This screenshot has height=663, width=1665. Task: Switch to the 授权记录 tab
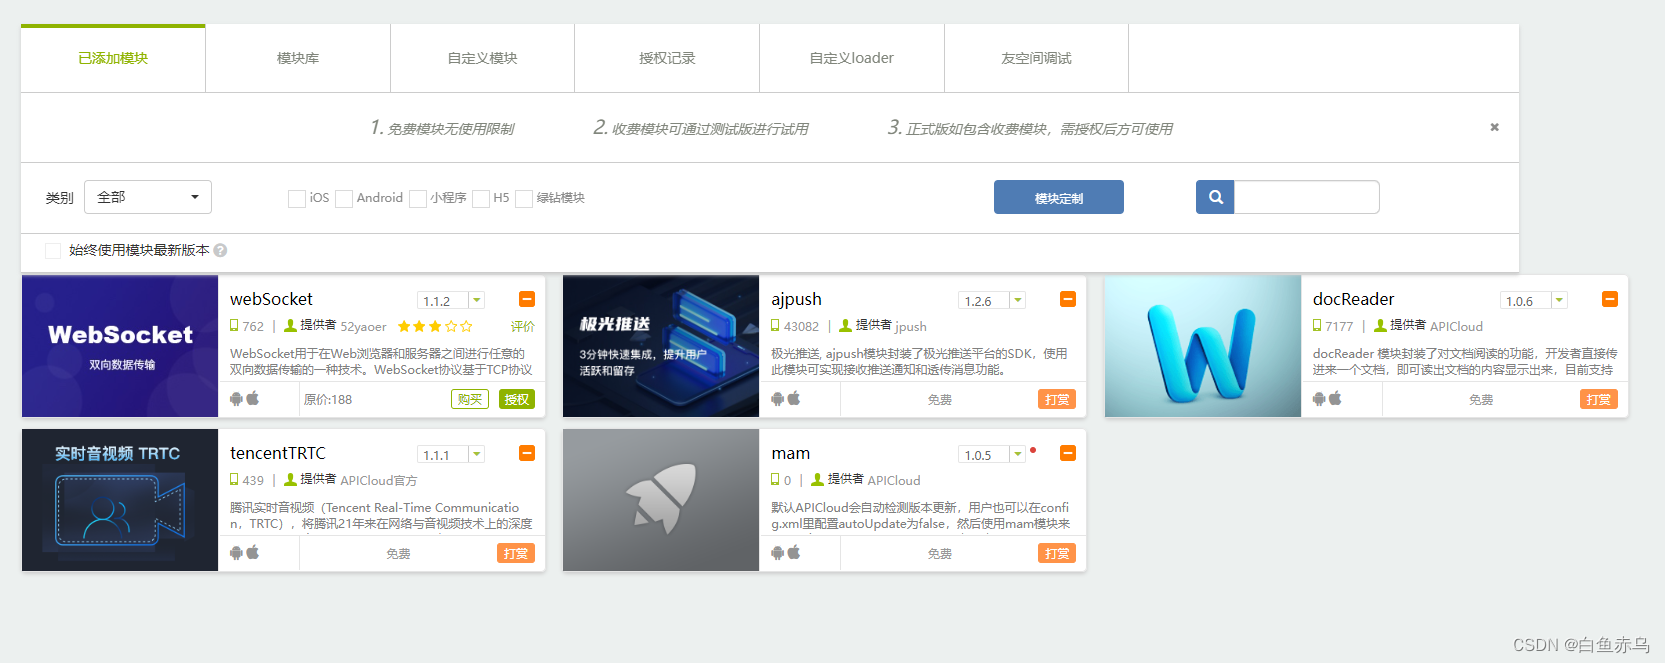667,58
